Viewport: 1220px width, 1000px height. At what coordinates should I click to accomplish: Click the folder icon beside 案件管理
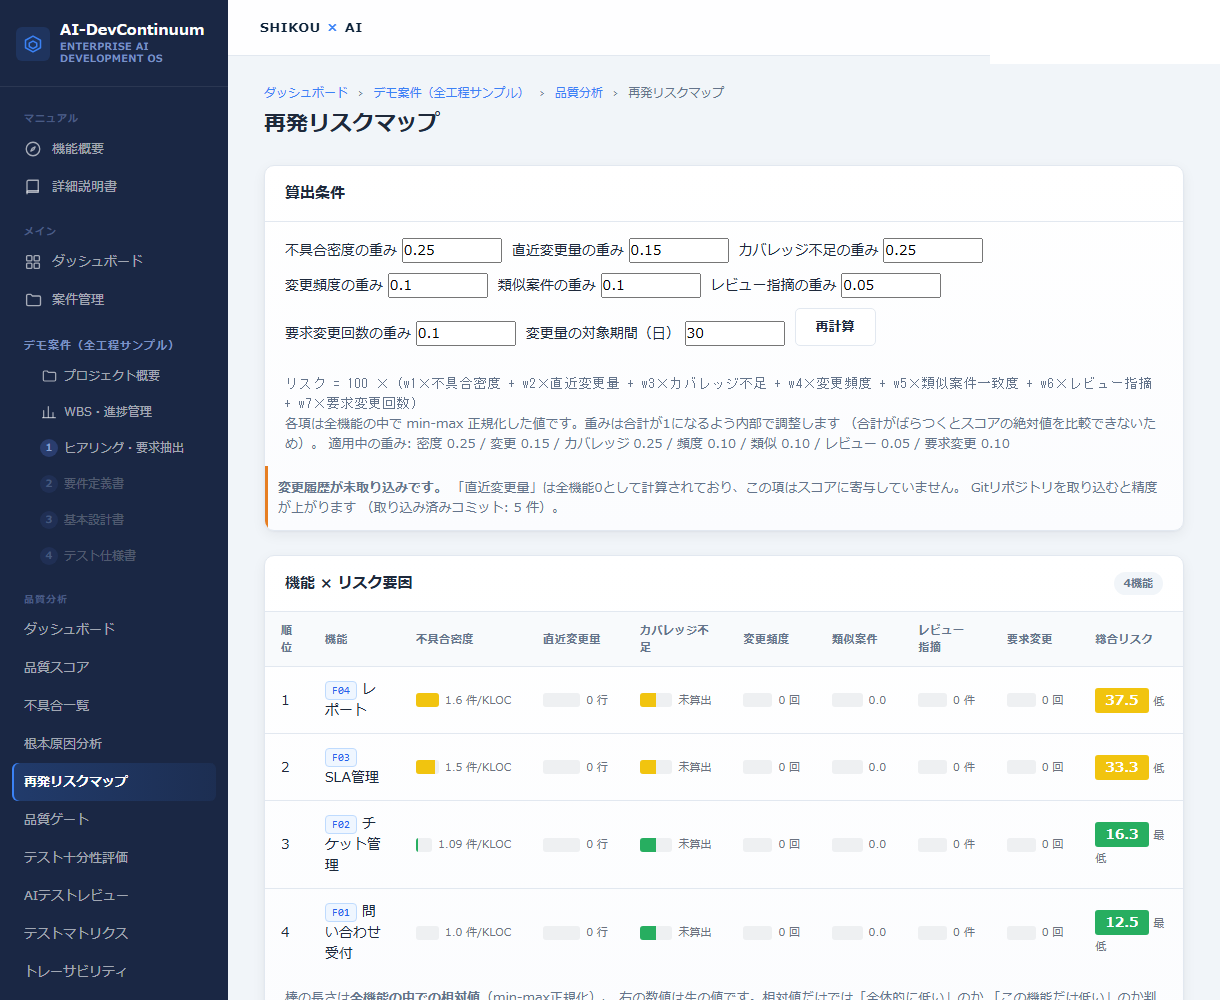pos(33,300)
